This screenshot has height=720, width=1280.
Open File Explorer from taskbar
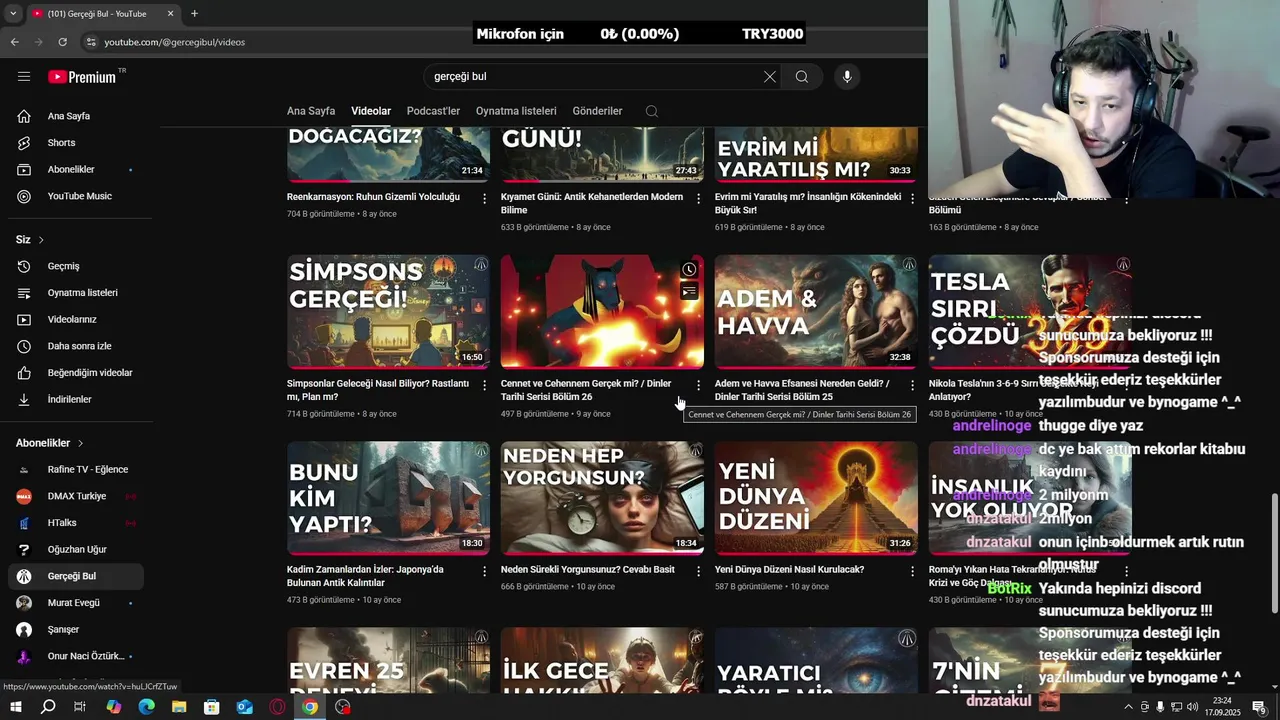click(x=179, y=707)
